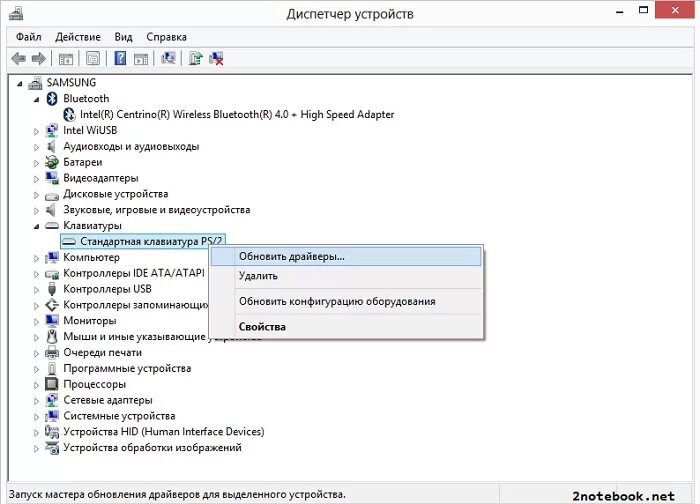
Task: Expand the Intel WiUSB category
Action: click(x=37, y=131)
